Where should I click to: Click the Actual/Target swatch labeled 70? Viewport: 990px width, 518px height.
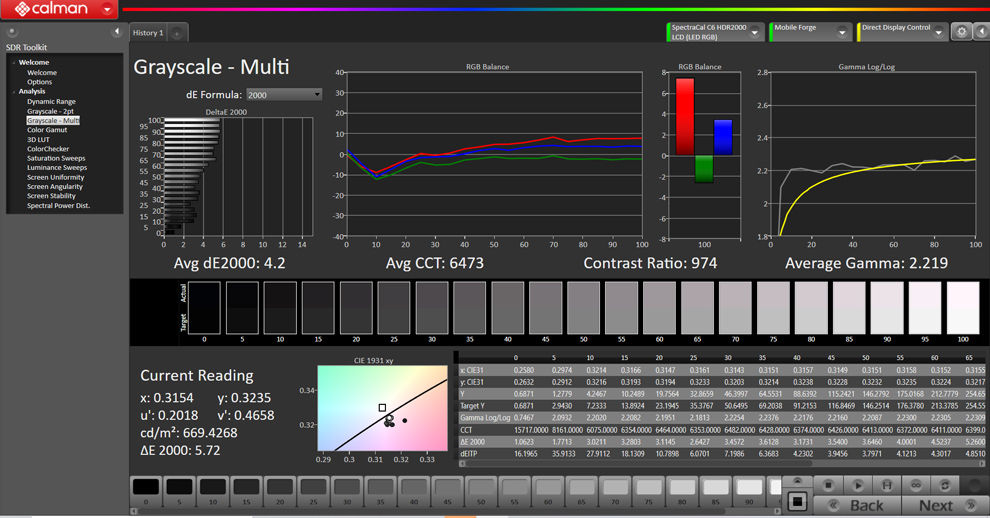click(x=735, y=308)
